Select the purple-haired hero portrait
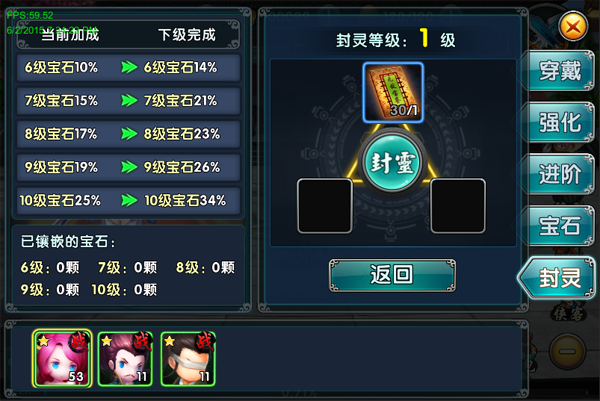This screenshot has width=600, height=401. coord(125,359)
